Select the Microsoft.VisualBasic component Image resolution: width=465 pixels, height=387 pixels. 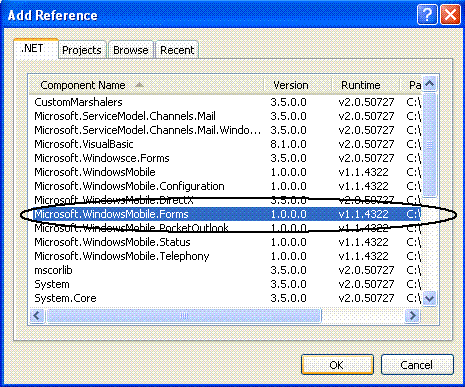click(x=225, y=144)
